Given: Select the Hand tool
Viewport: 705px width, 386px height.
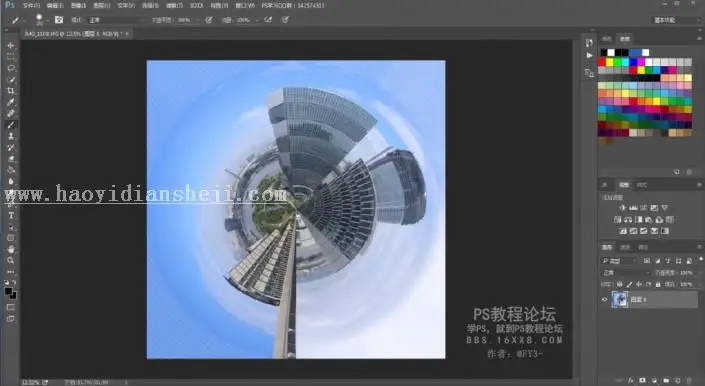Looking at the screenshot, I should [x=11, y=249].
